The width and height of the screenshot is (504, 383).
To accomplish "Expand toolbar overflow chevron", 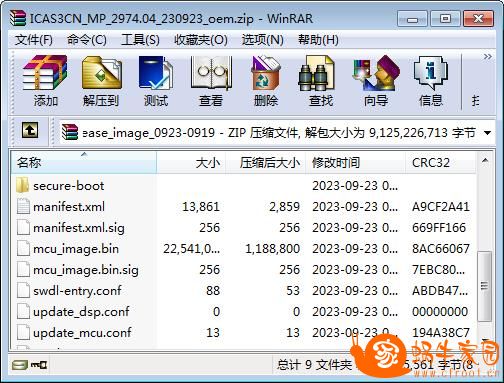I will pyautogui.click(x=487, y=57).
